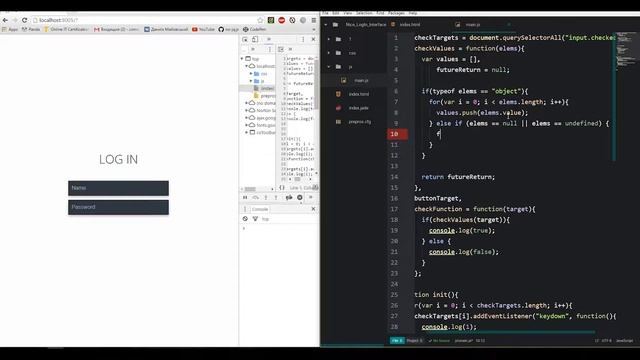This screenshot has height=360, width=640.
Task: Open the View menu in Atom
Action: click(x=347, y=13)
